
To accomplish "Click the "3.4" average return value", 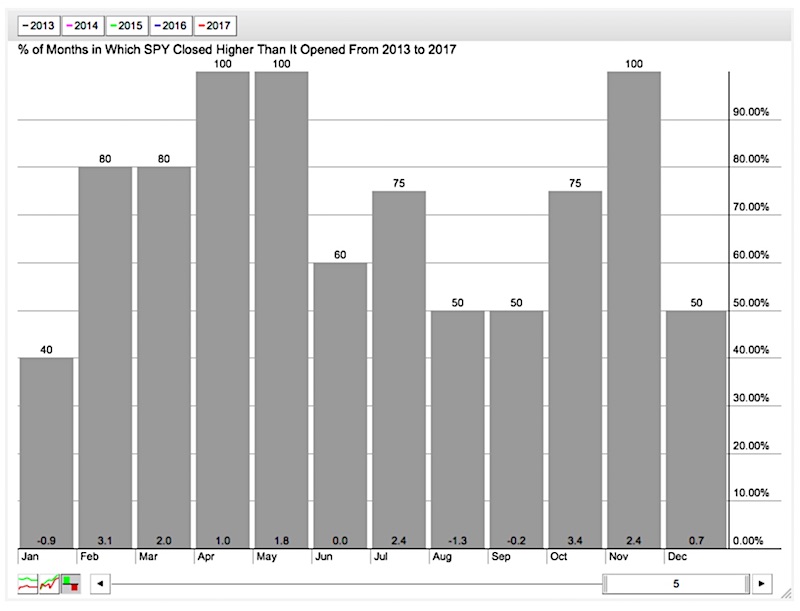I will click(x=575, y=541).
